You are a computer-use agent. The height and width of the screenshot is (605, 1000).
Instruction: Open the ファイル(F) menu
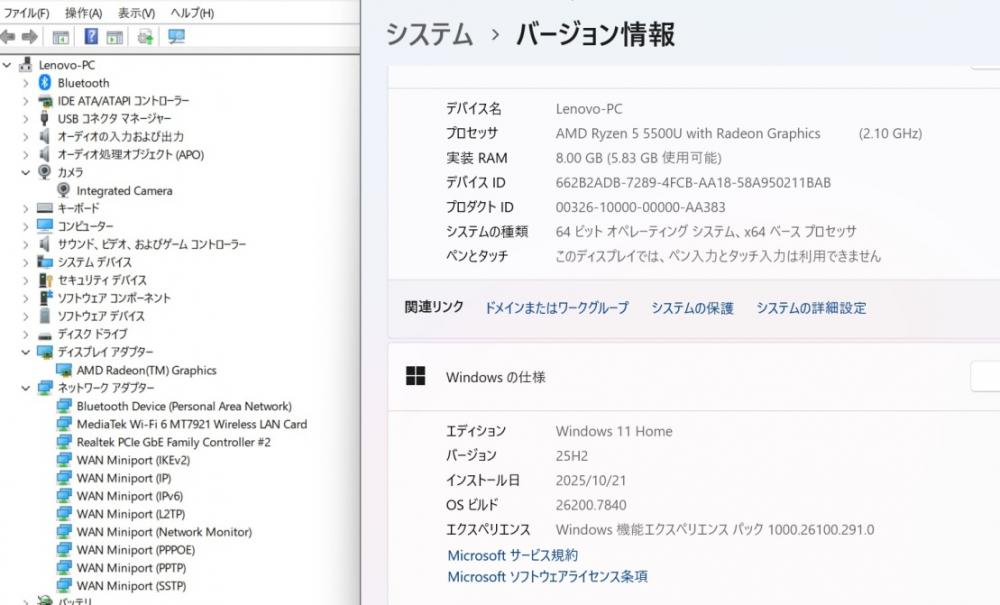click(x=27, y=13)
